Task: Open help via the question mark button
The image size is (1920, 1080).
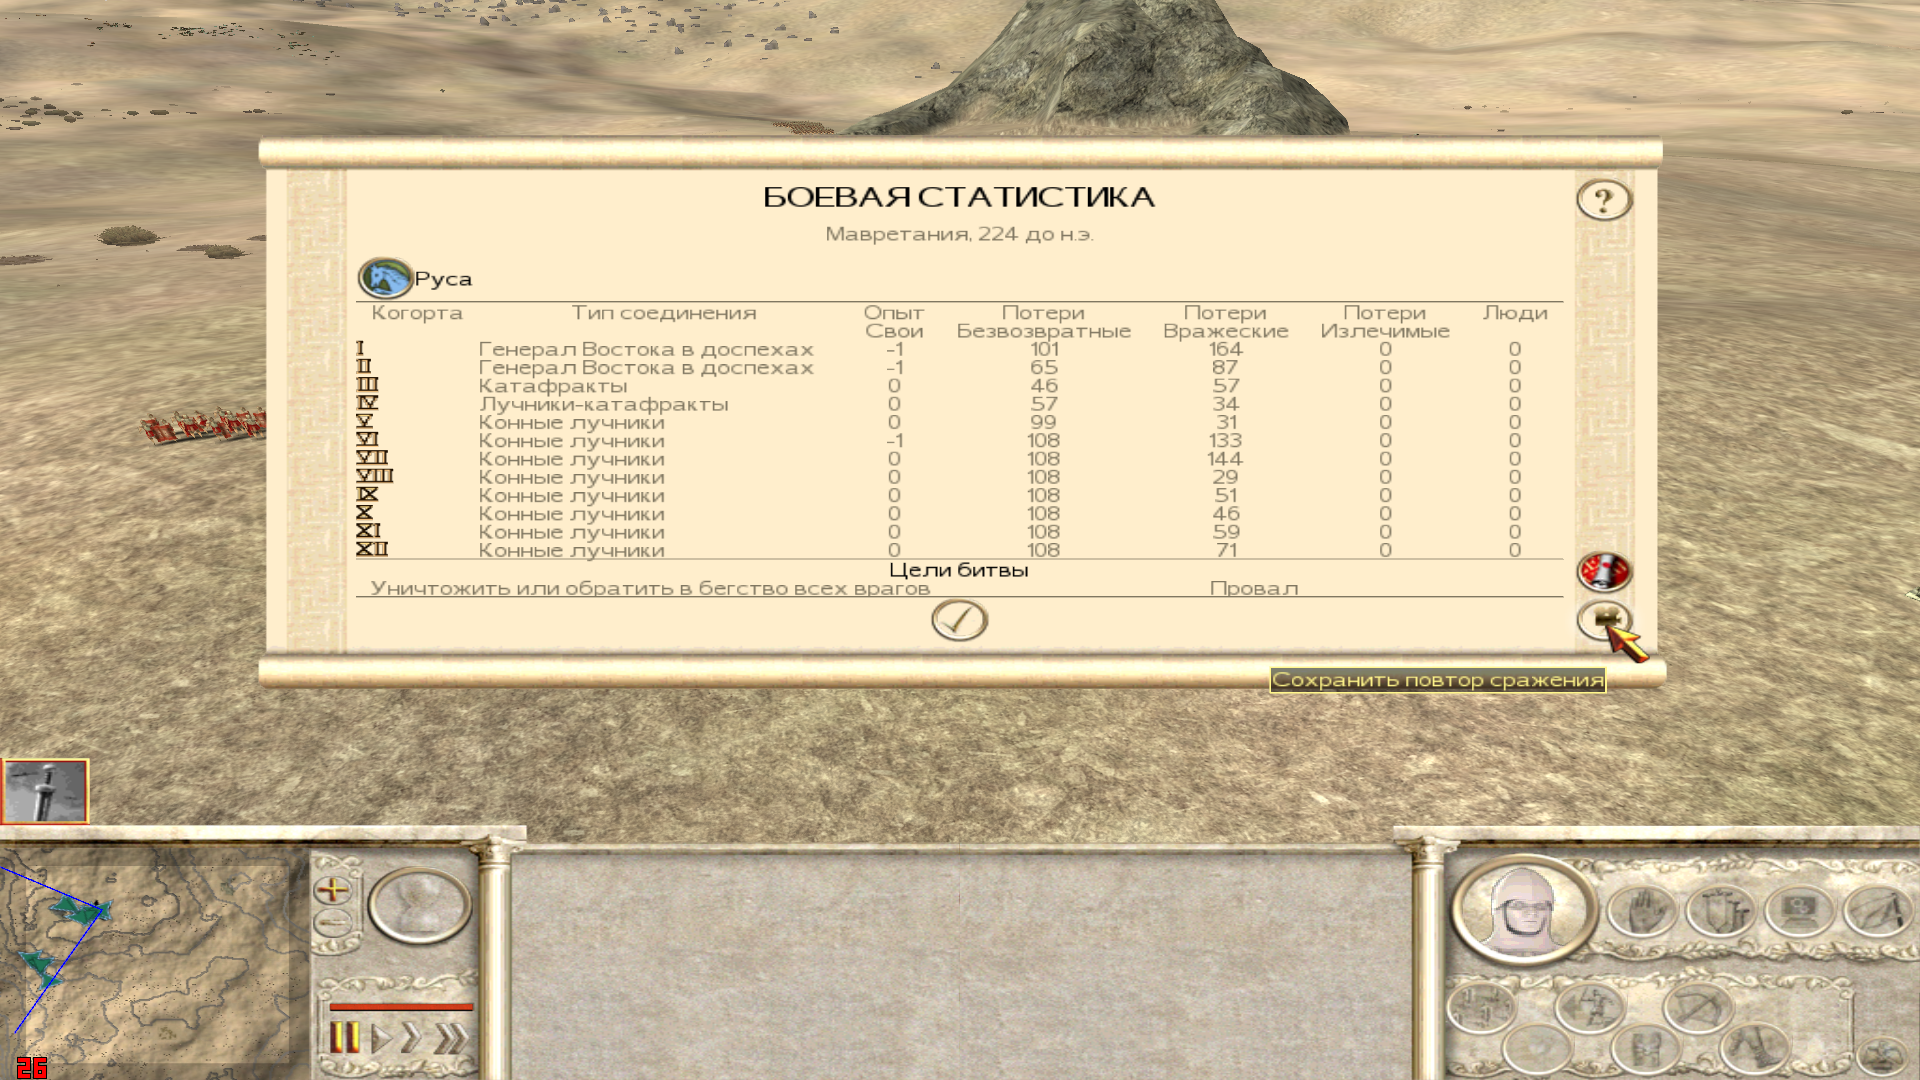Action: tap(1604, 200)
